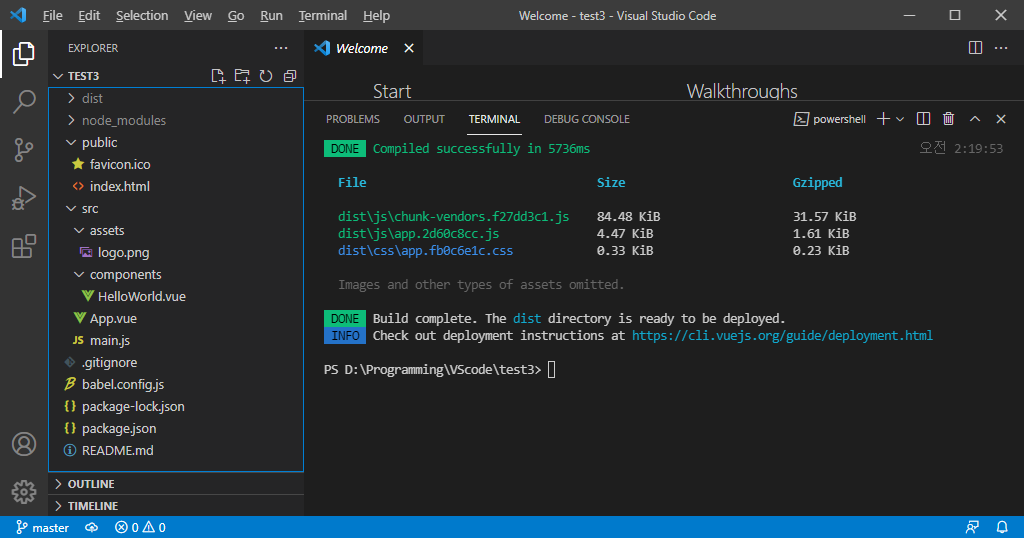Screen dimensions: 1024x538
Task: Open feedback icon in status bar
Action: coord(972,528)
